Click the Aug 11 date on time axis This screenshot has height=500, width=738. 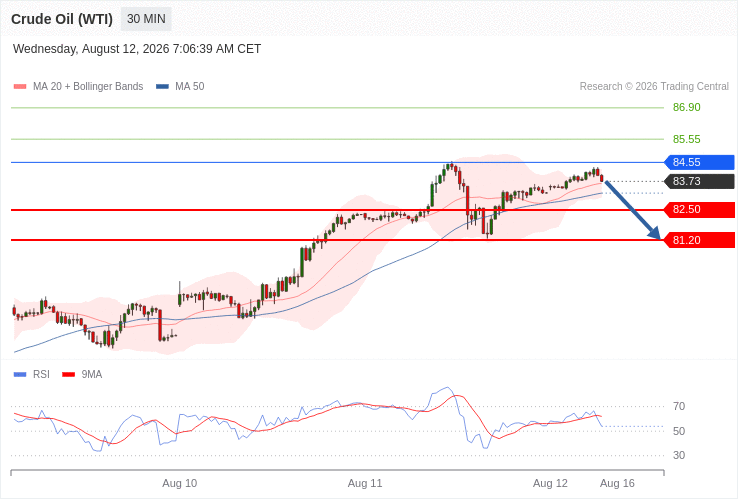365,484
